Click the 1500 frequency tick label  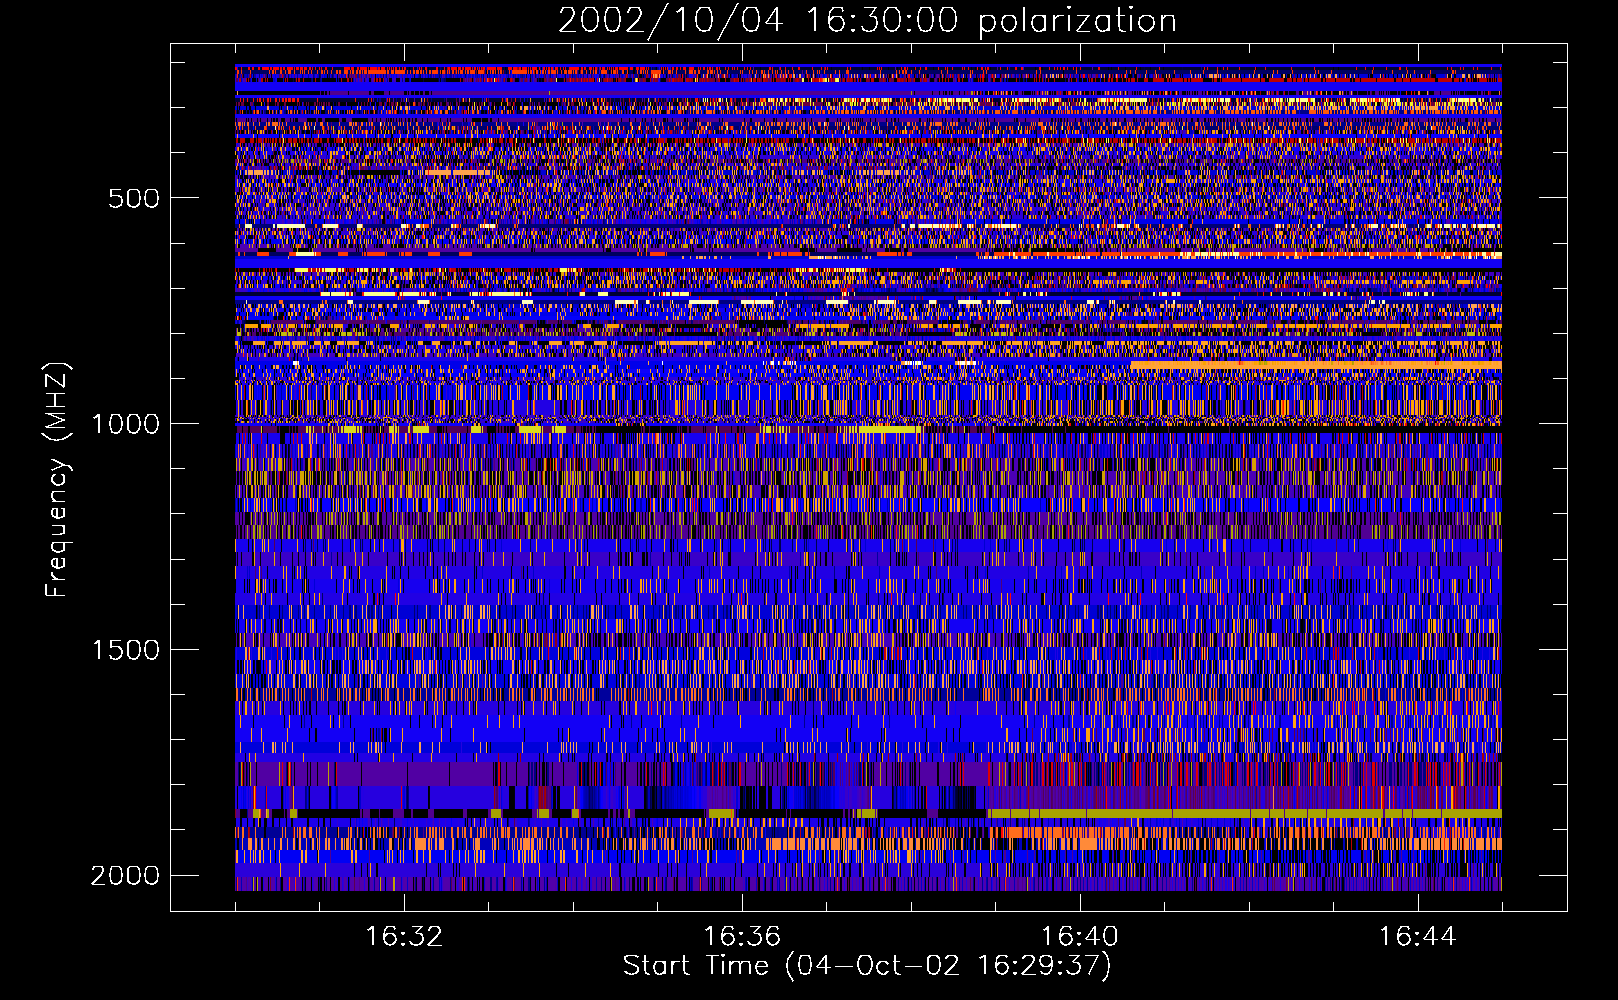click(125, 650)
